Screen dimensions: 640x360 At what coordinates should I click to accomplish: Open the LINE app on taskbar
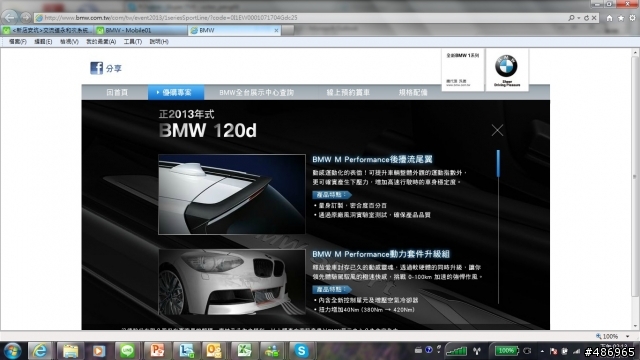point(127,351)
